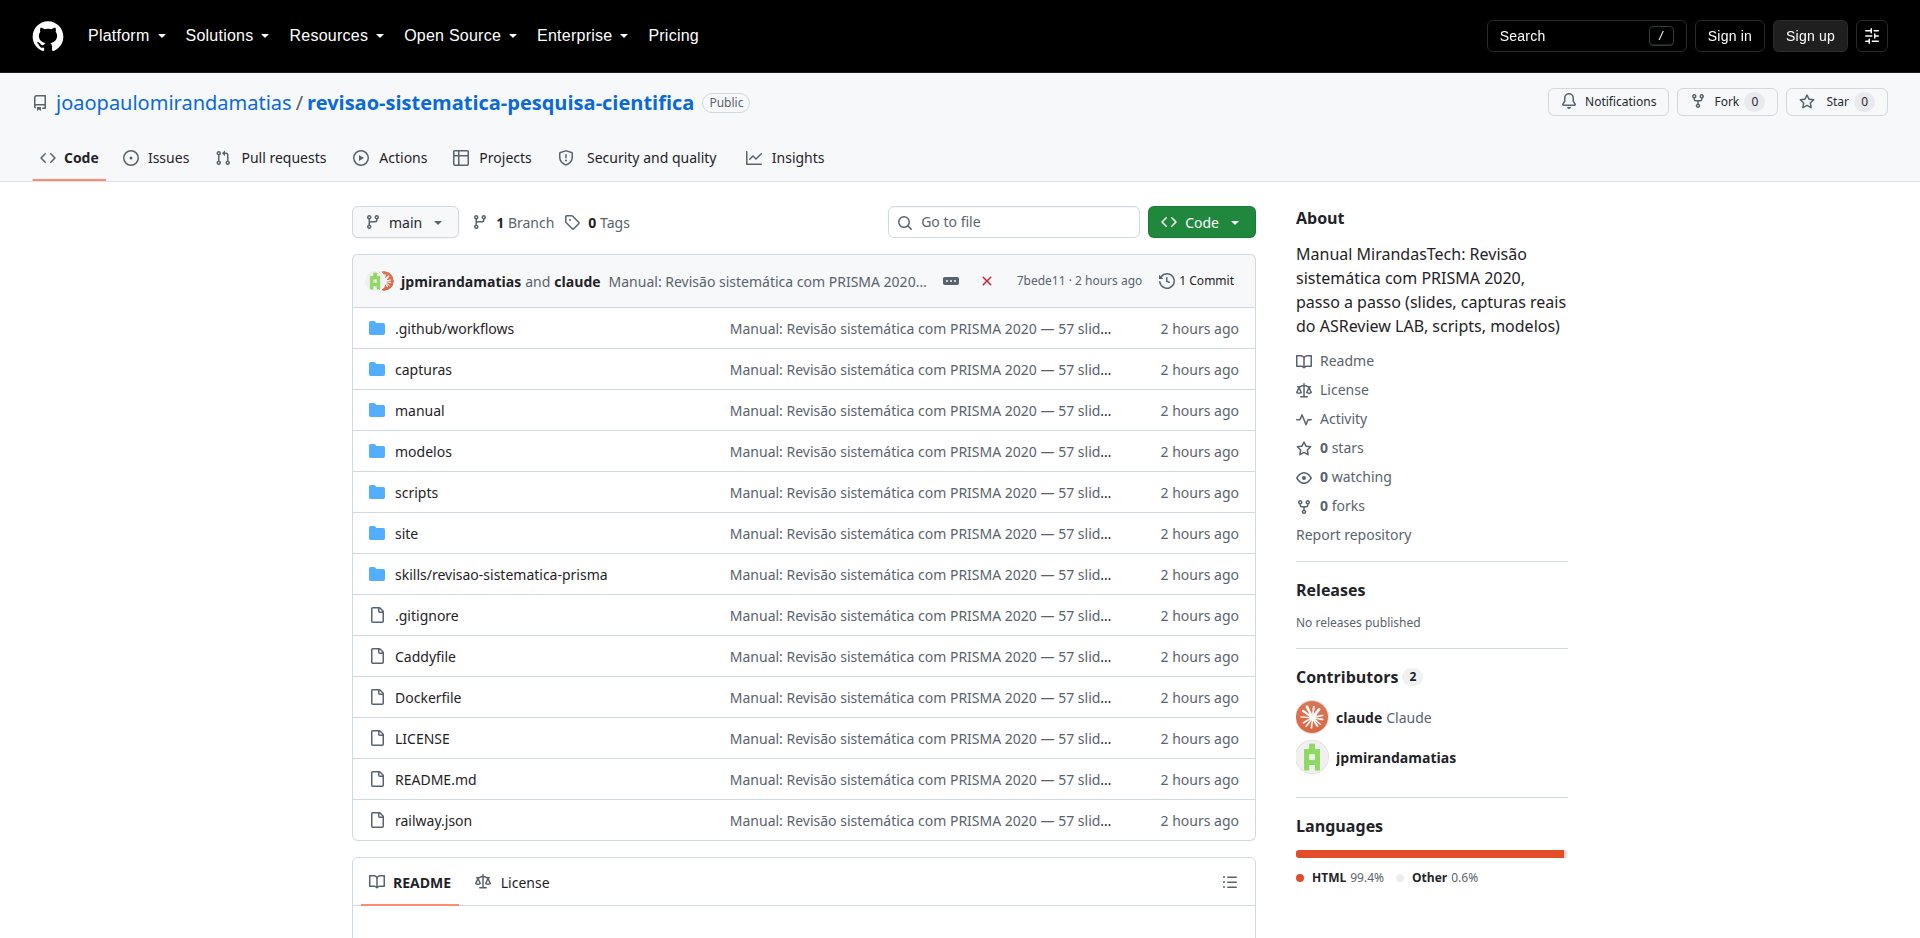
Task: Star this repository
Action: (x=1837, y=102)
